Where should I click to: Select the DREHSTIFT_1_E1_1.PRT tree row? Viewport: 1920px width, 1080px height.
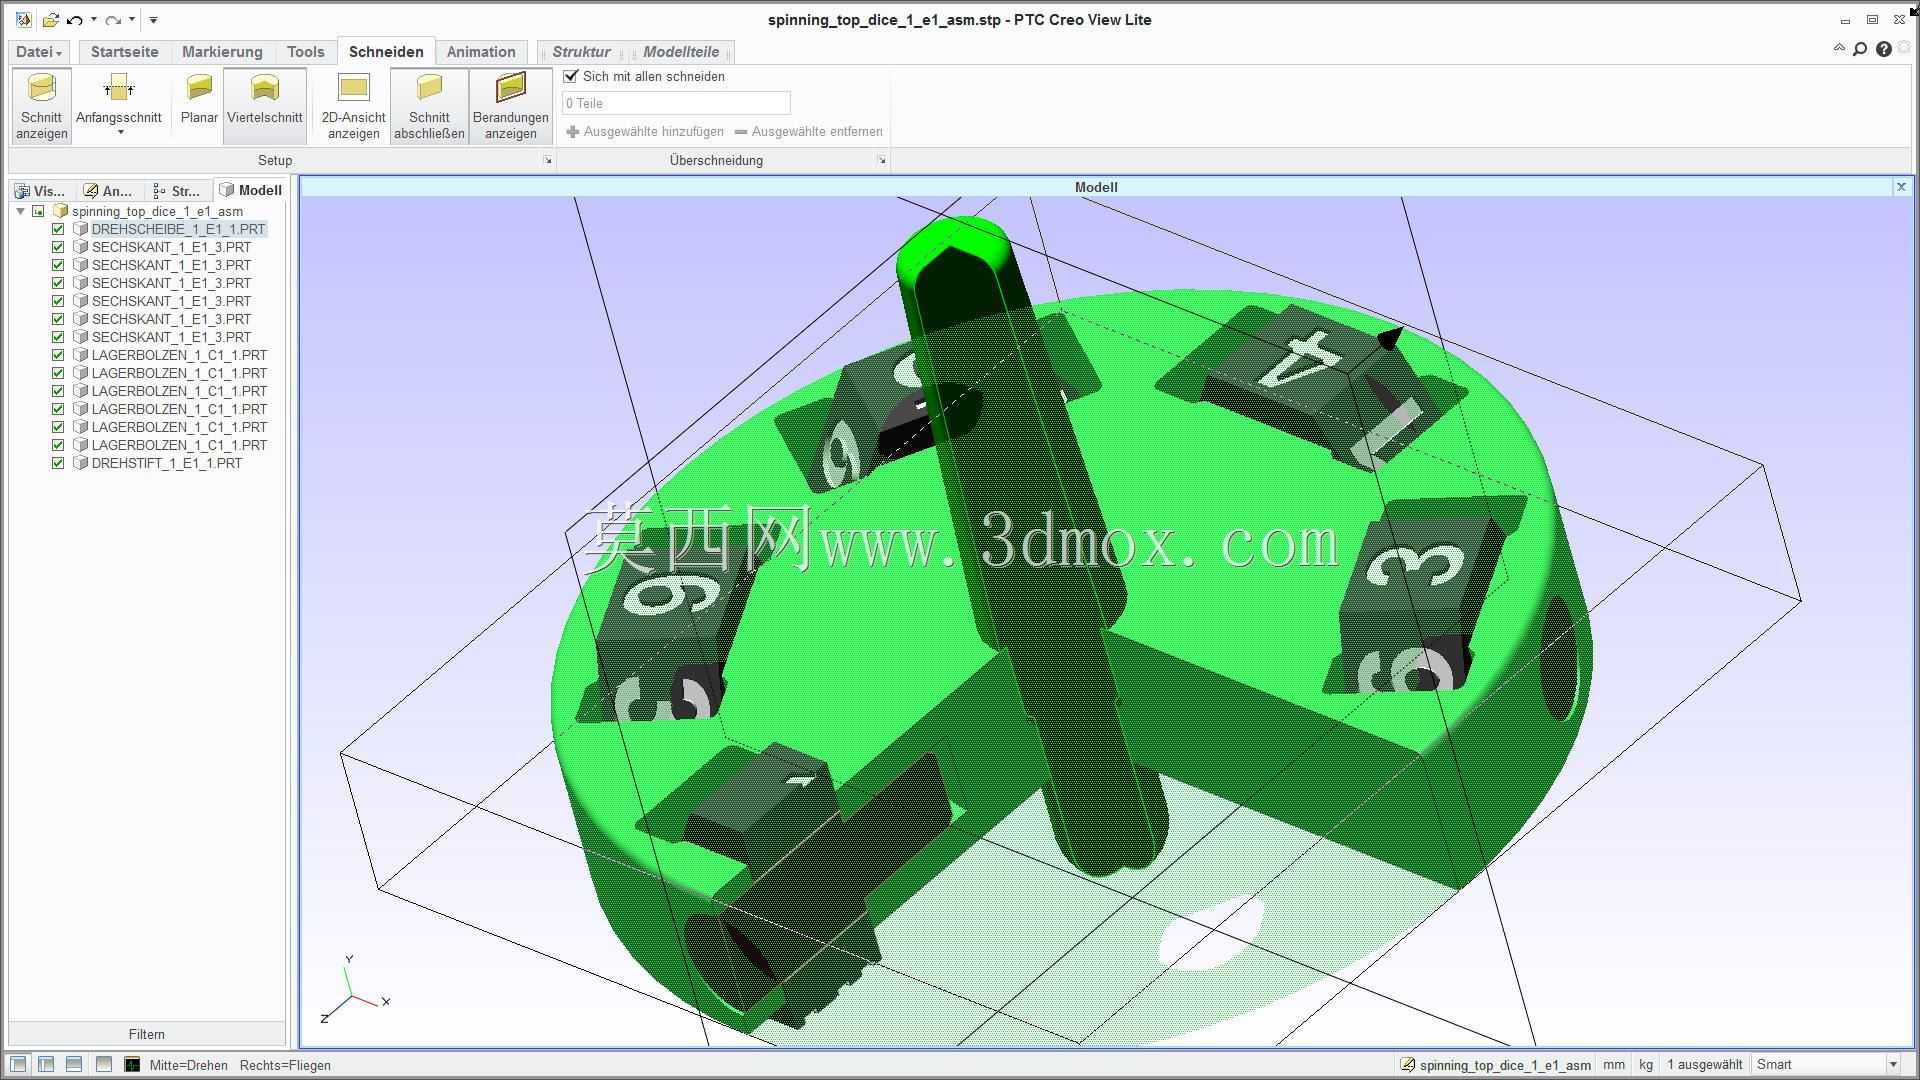pos(167,463)
